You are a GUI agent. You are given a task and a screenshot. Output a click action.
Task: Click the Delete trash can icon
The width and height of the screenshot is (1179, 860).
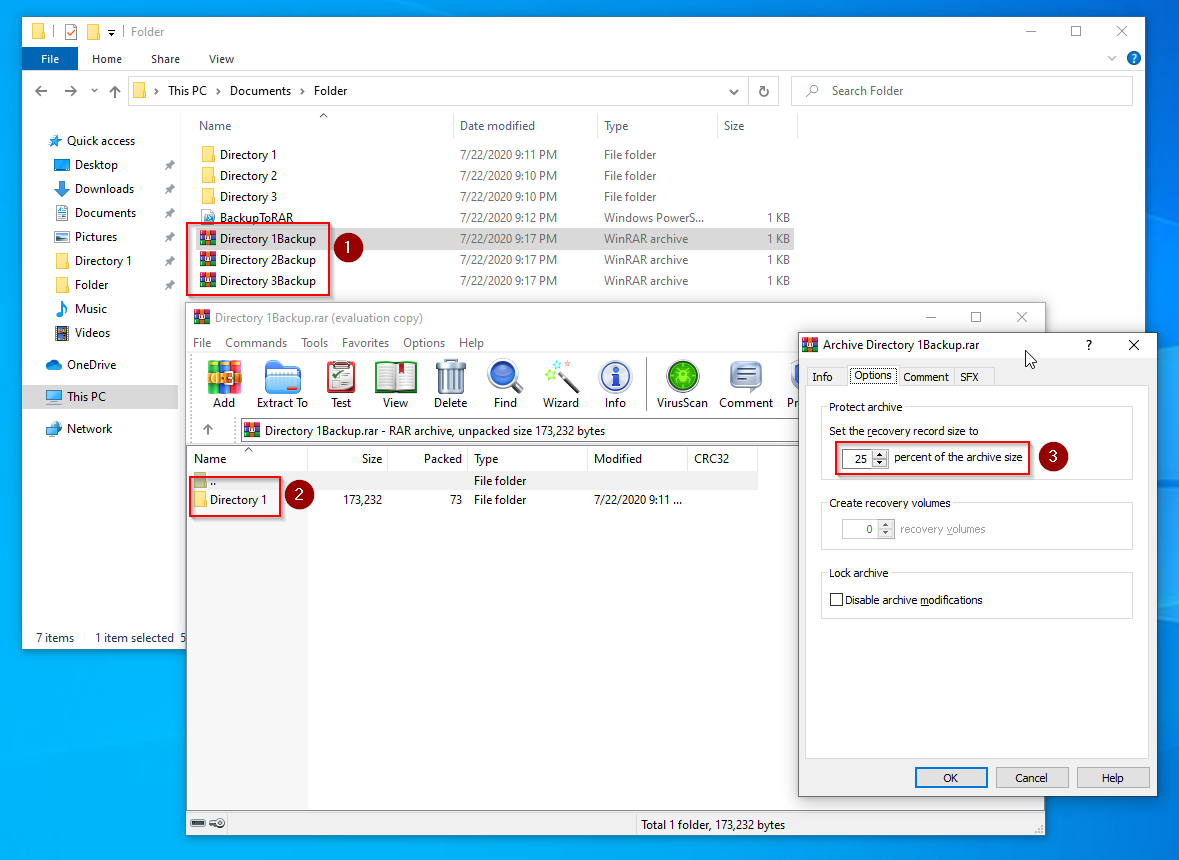click(450, 384)
